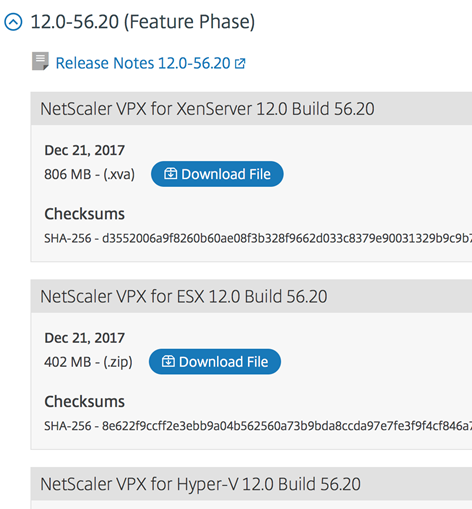Click NetScaler VPX for XenServer header
Viewport: 472px width, 509px height.
(x=251, y=109)
